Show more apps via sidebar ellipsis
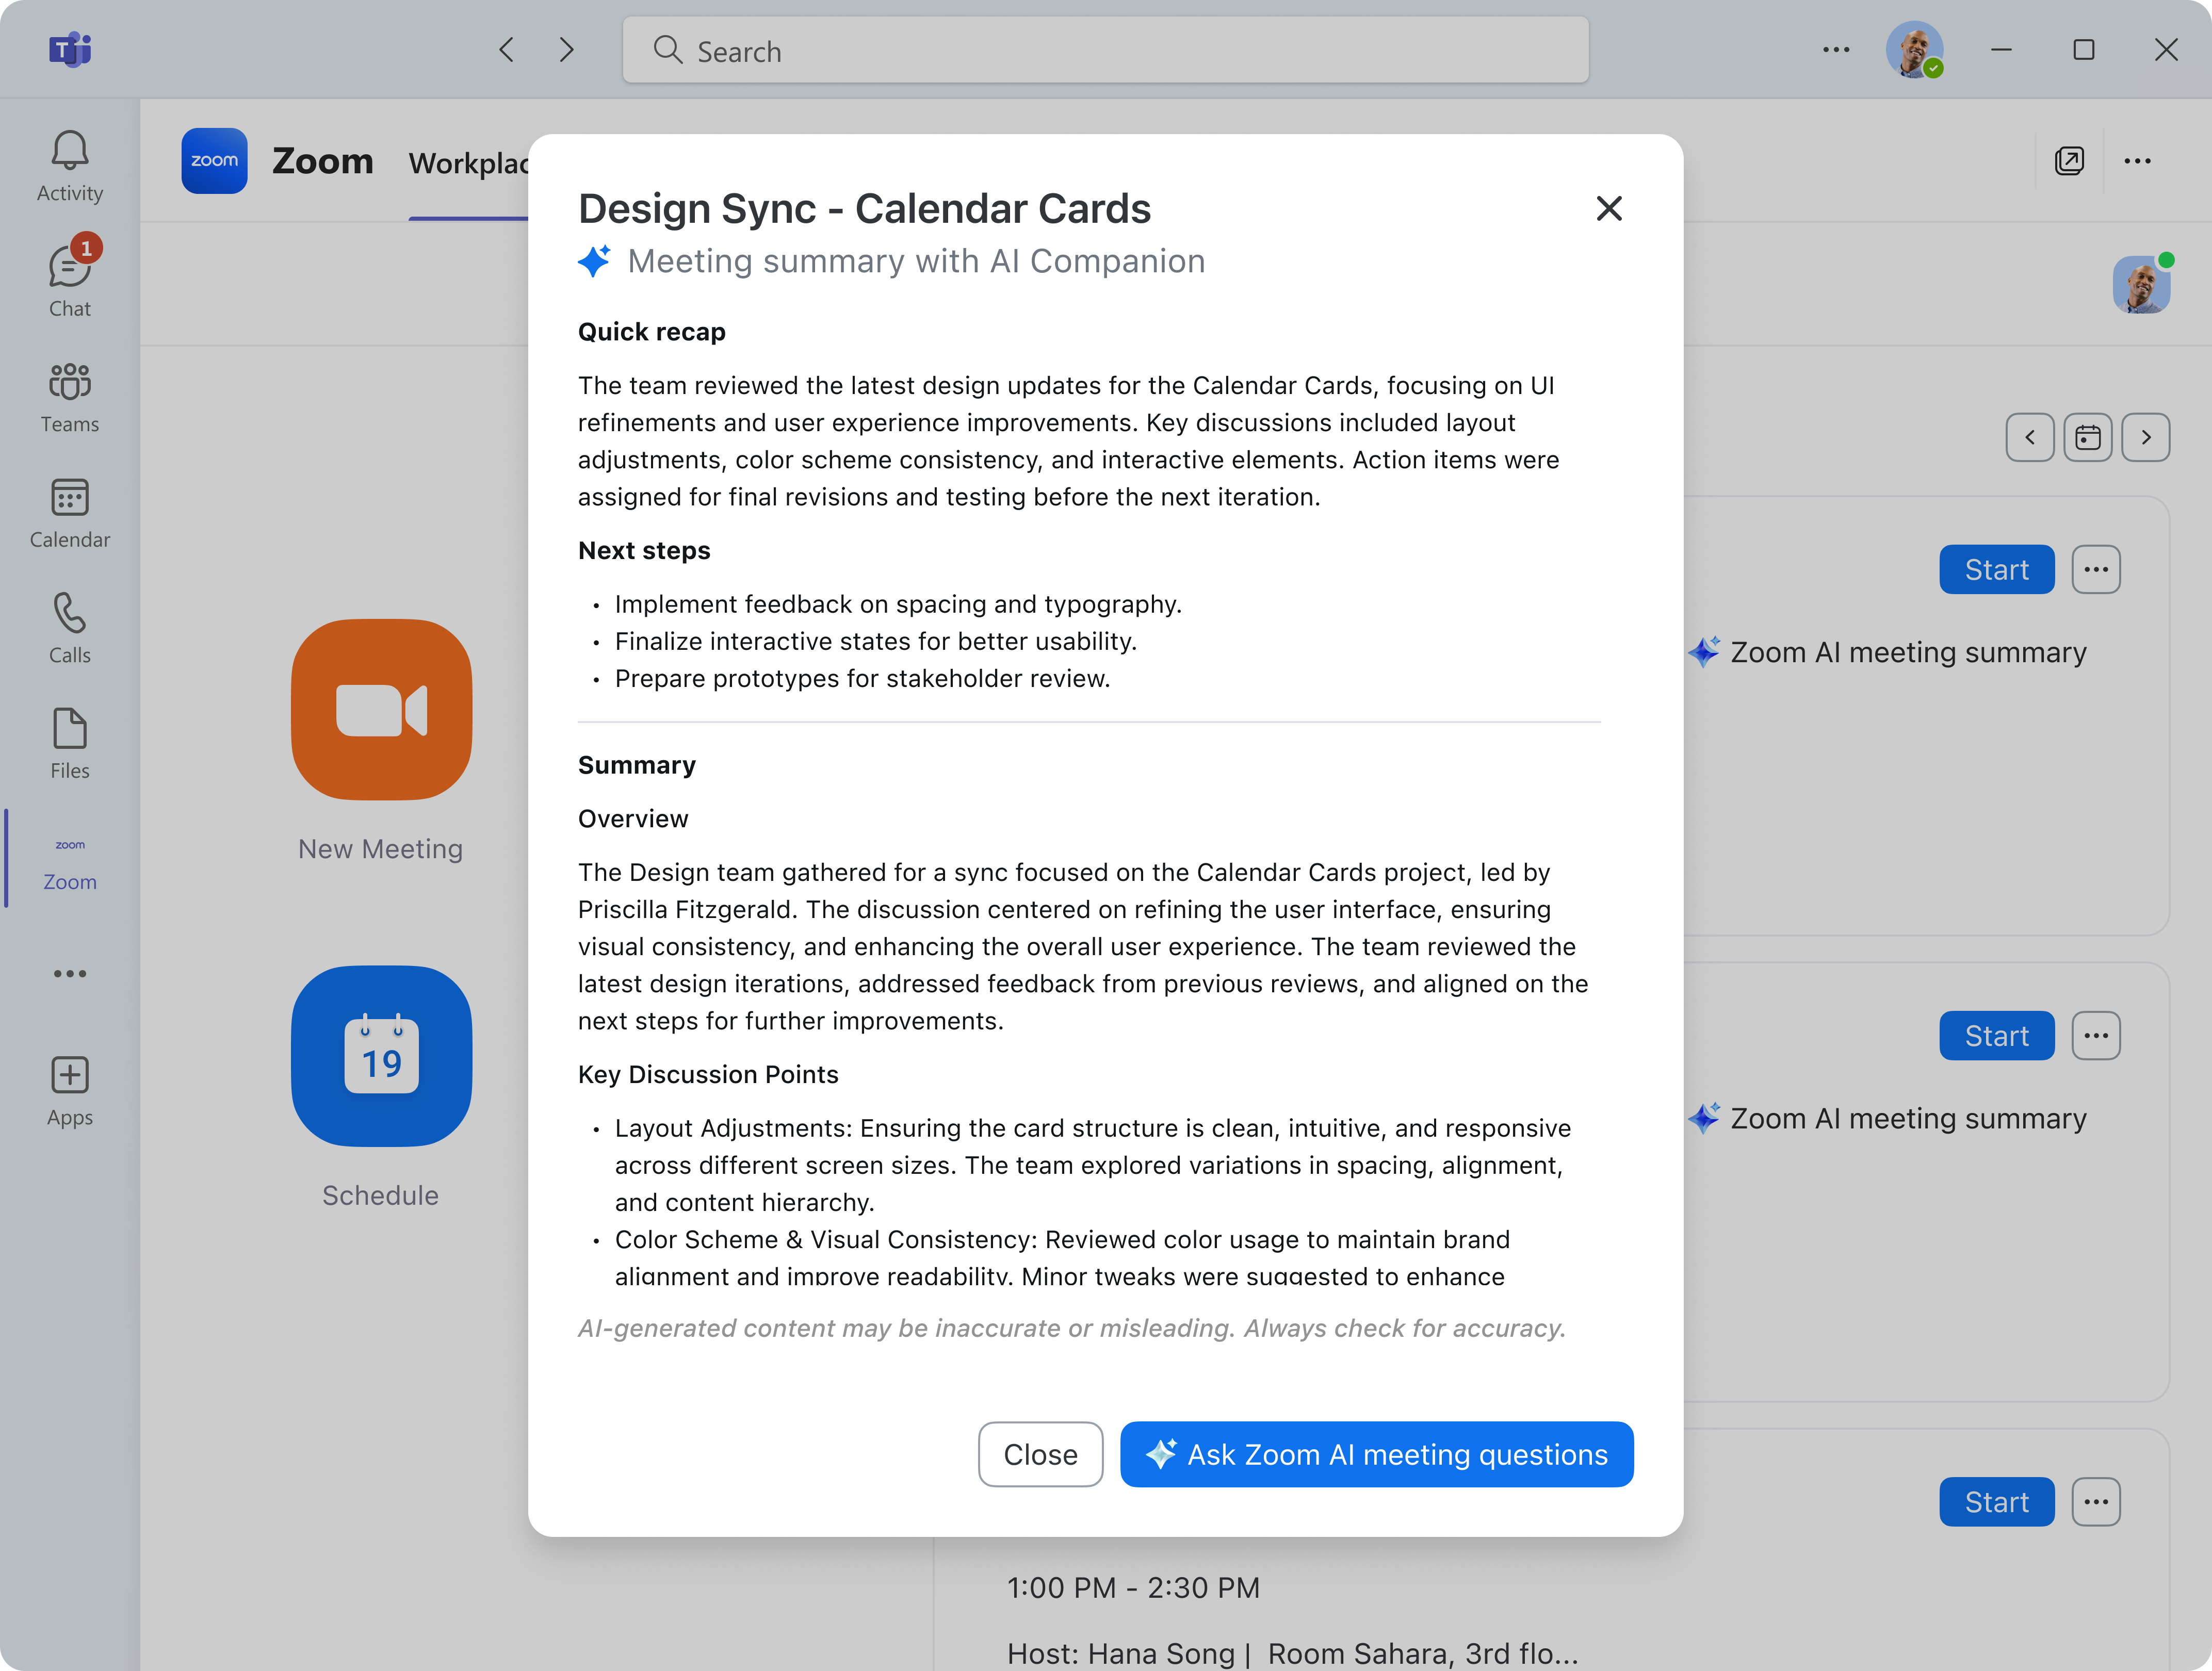 pos(69,973)
